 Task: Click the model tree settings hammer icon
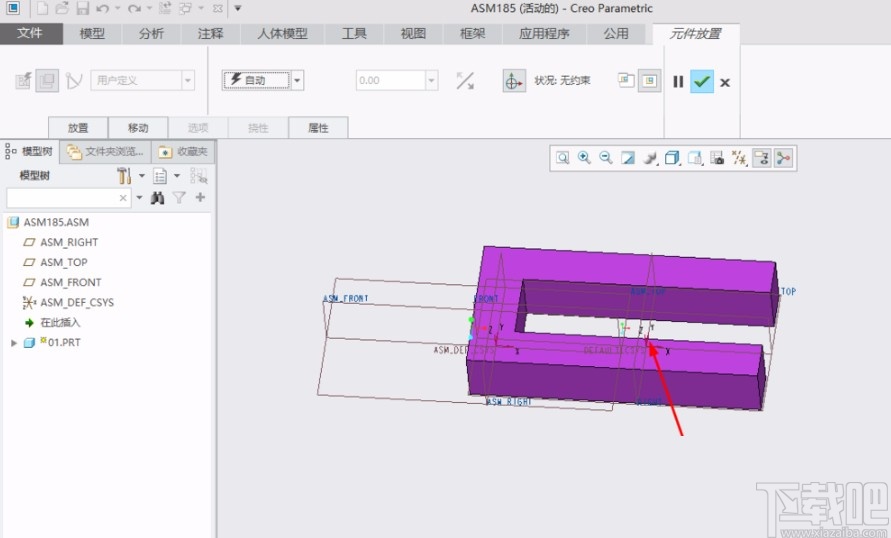click(x=124, y=176)
